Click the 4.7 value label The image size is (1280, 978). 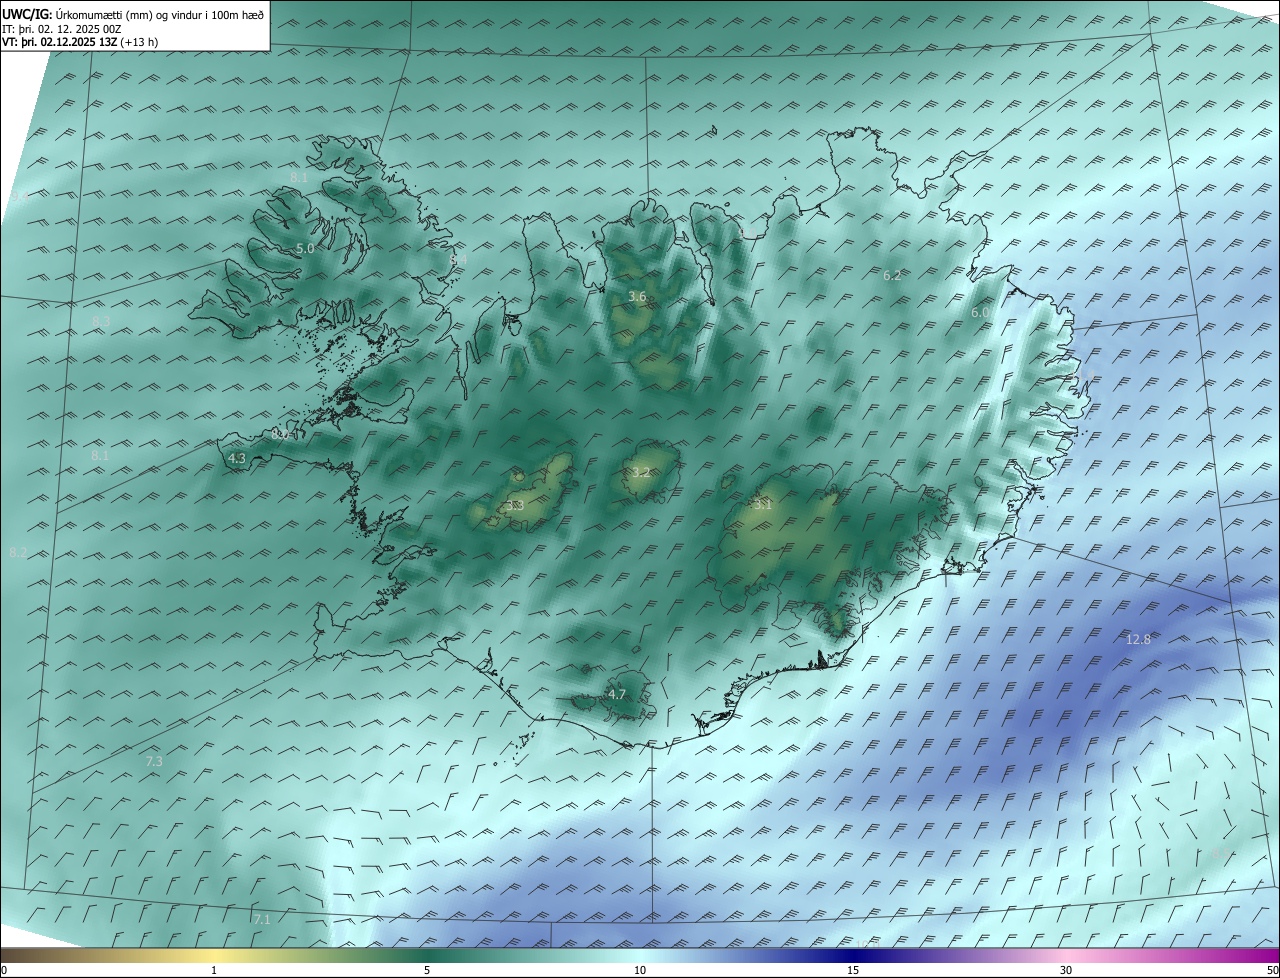pos(617,694)
